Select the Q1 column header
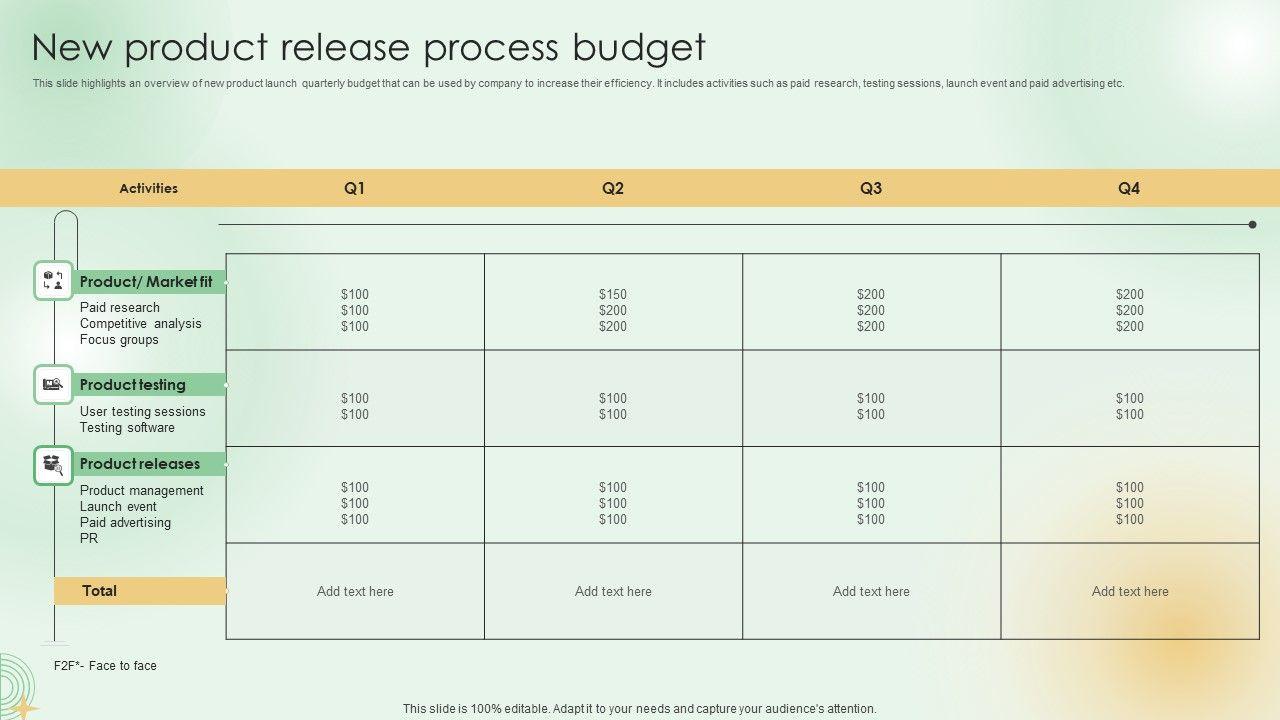 (355, 188)
